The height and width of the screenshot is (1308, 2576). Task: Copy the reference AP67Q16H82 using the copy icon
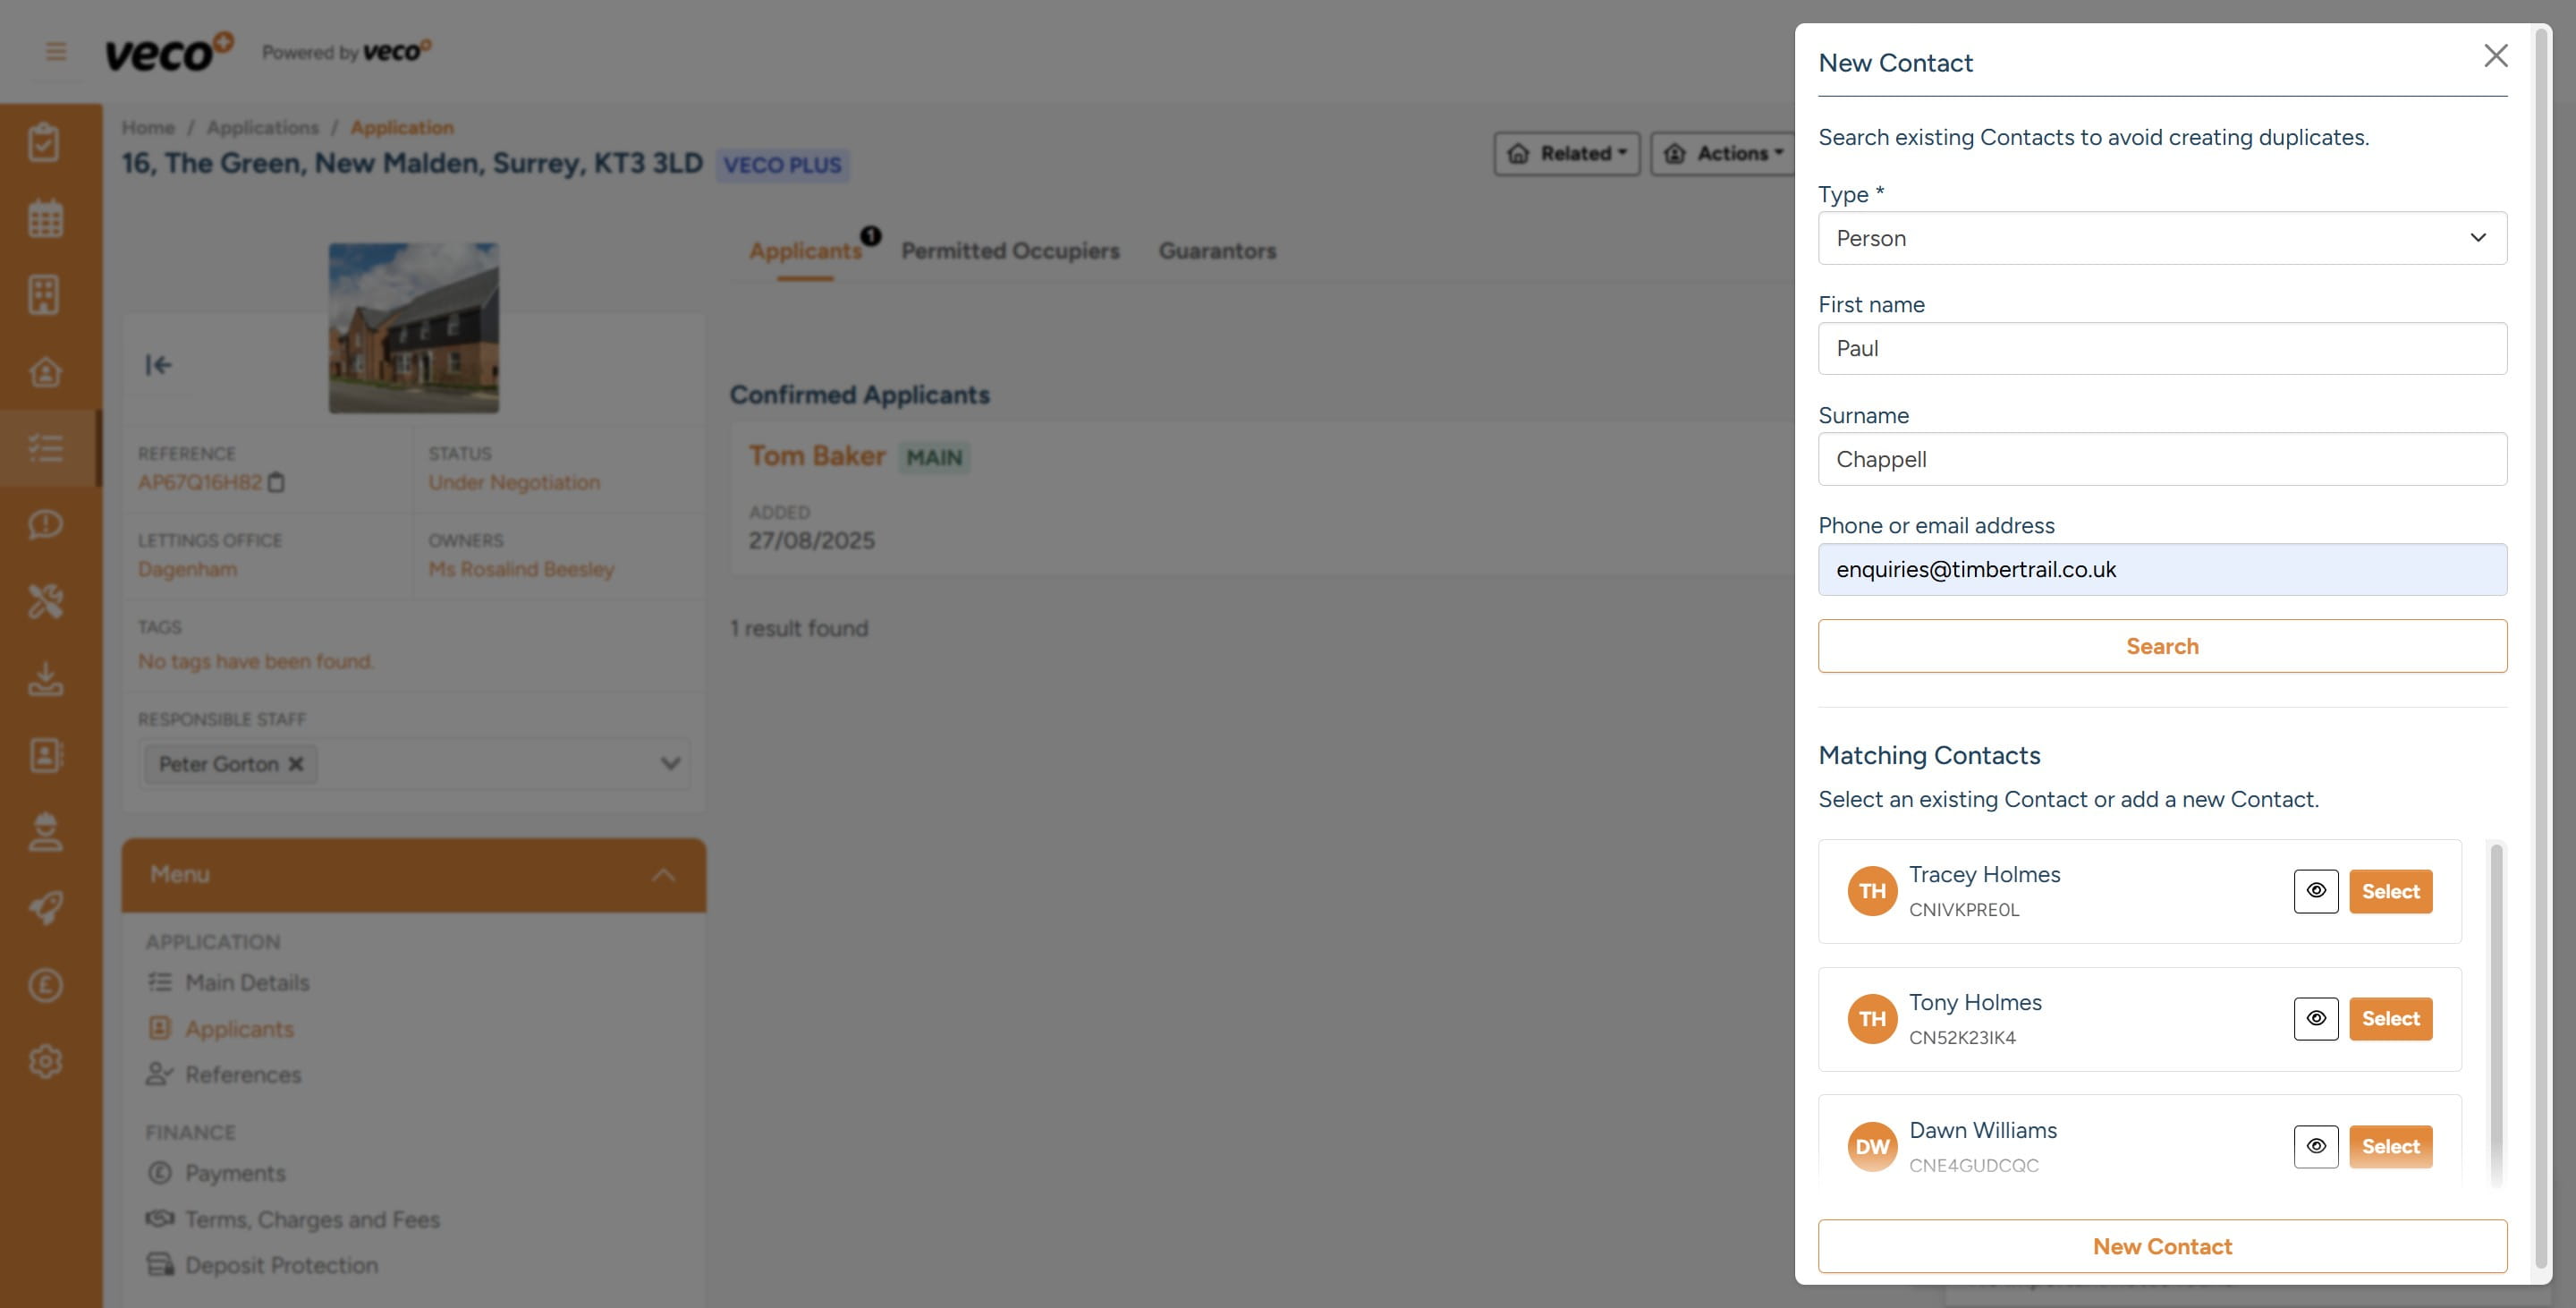277,482
